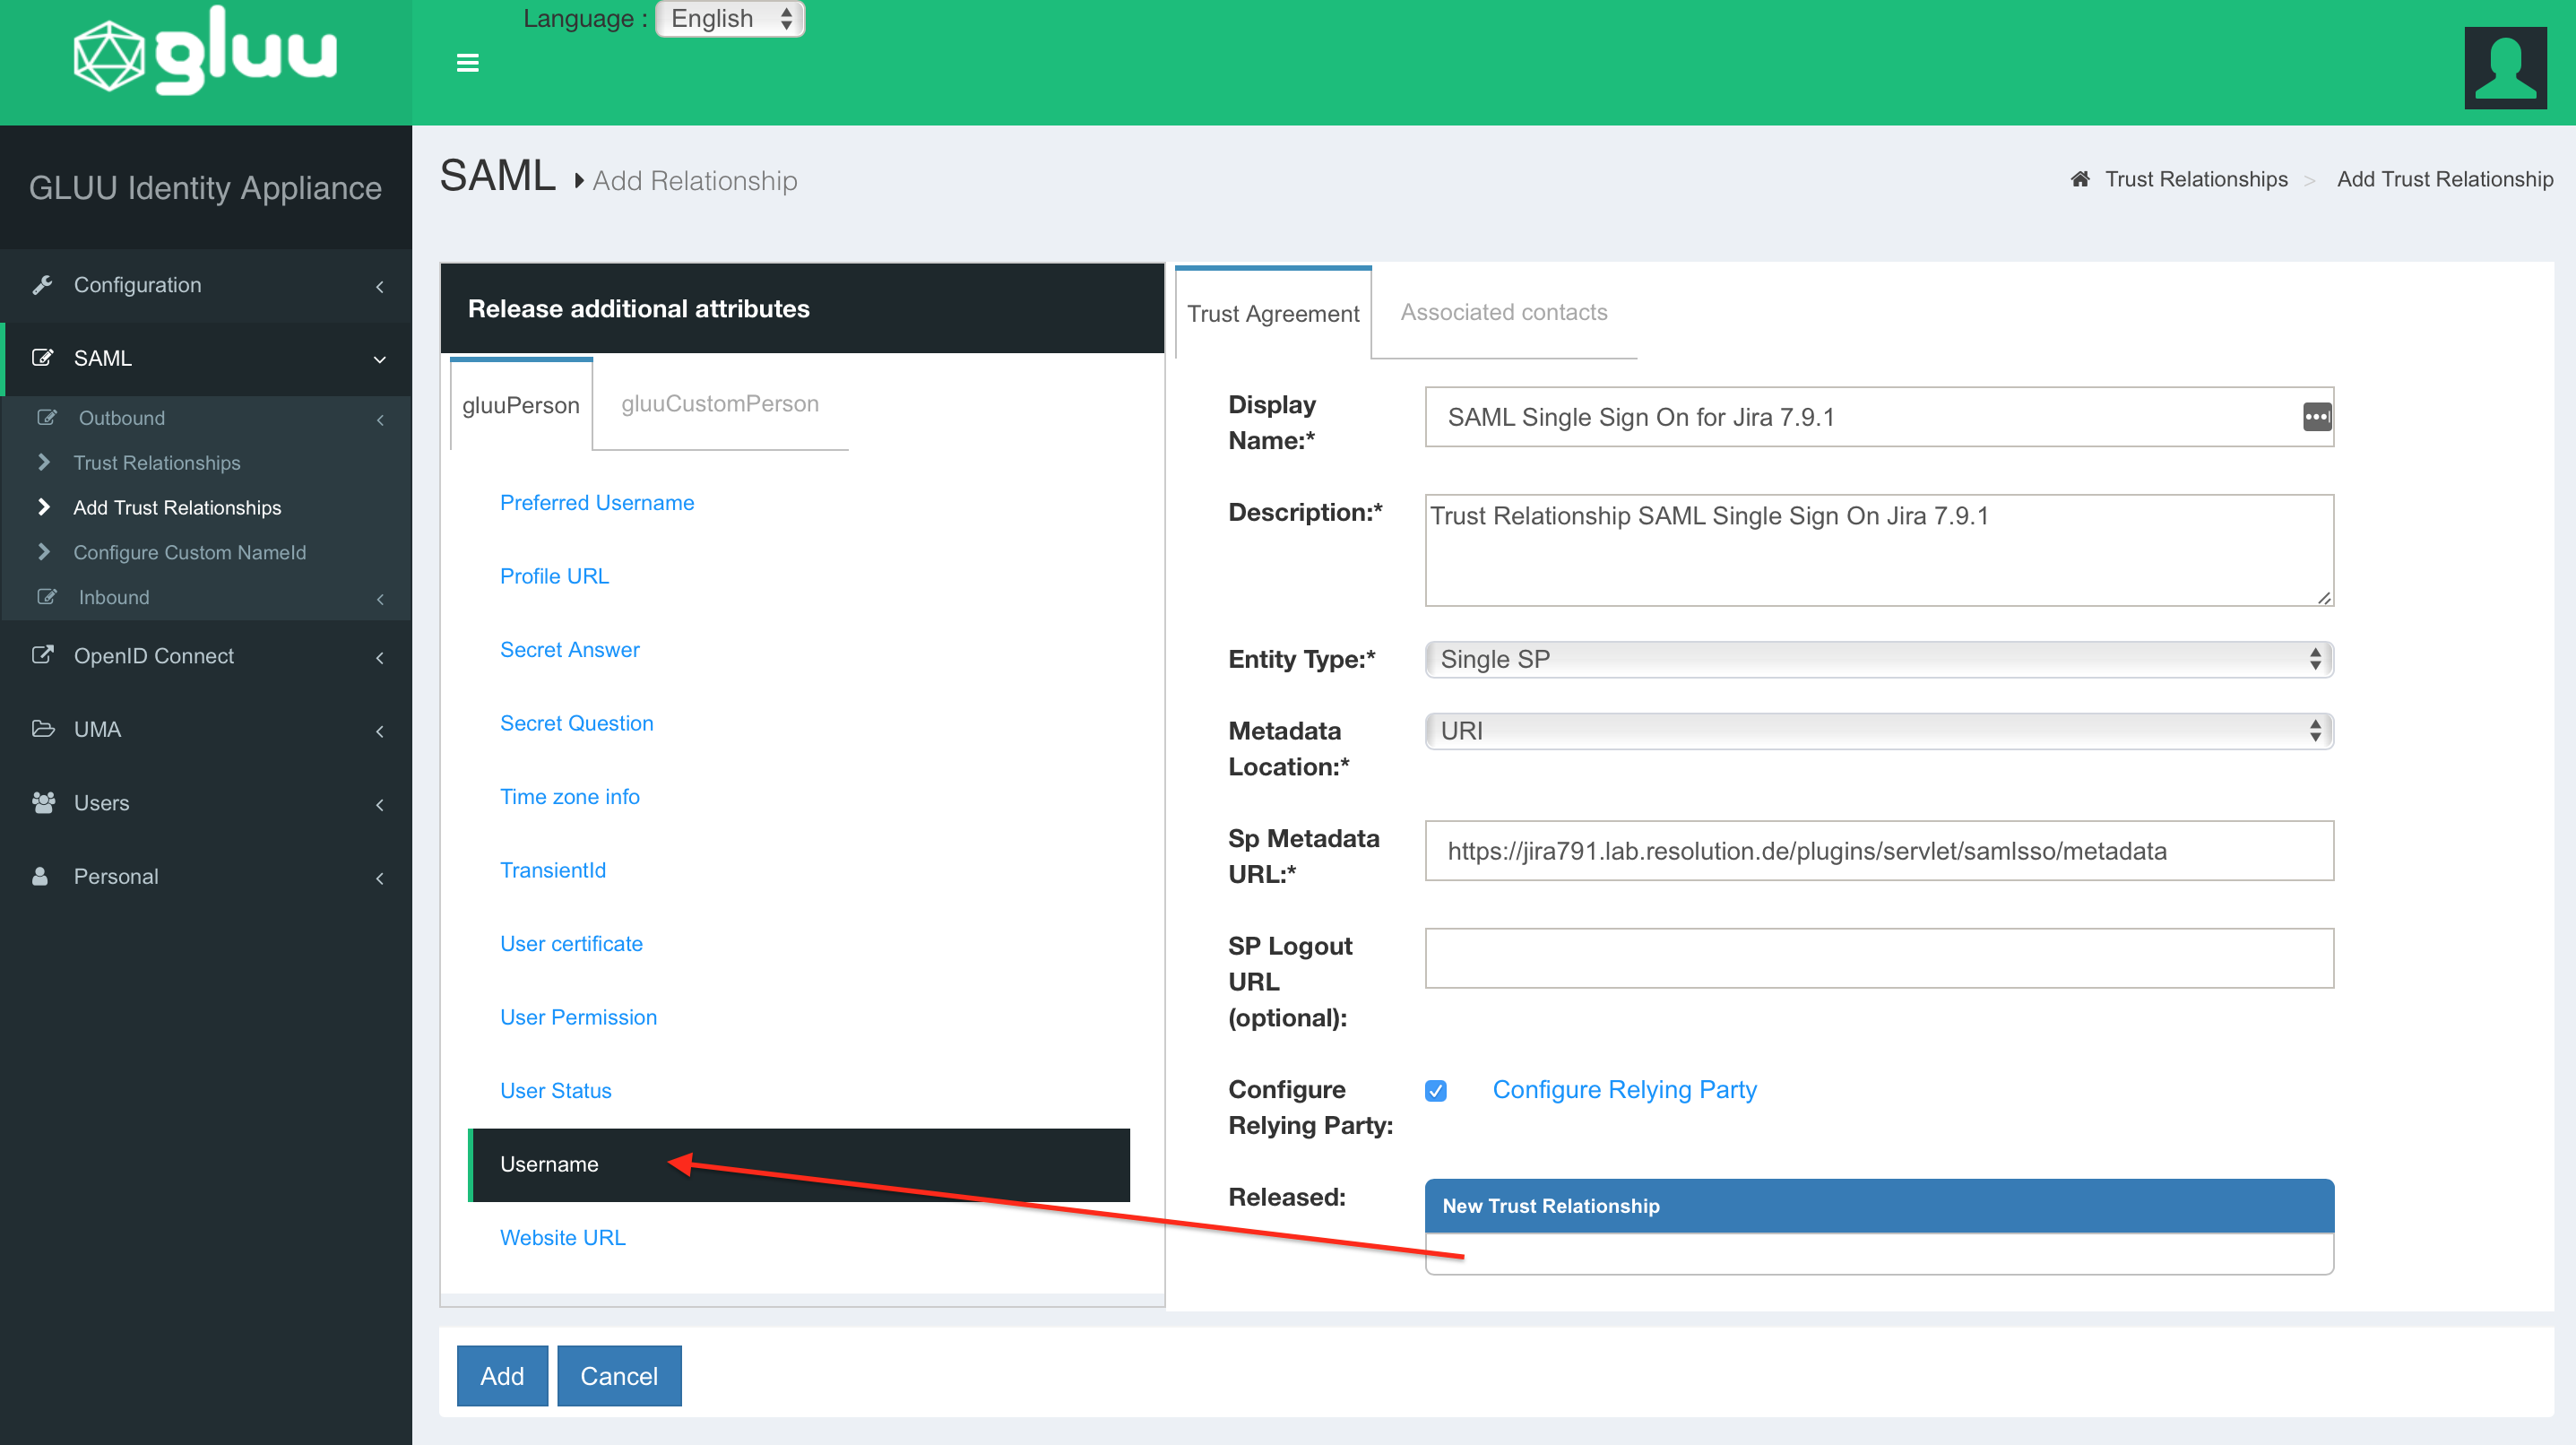2576x1445 pixels.
Task: Click the Outbound edit icon
Action: [x=46, y=418]
